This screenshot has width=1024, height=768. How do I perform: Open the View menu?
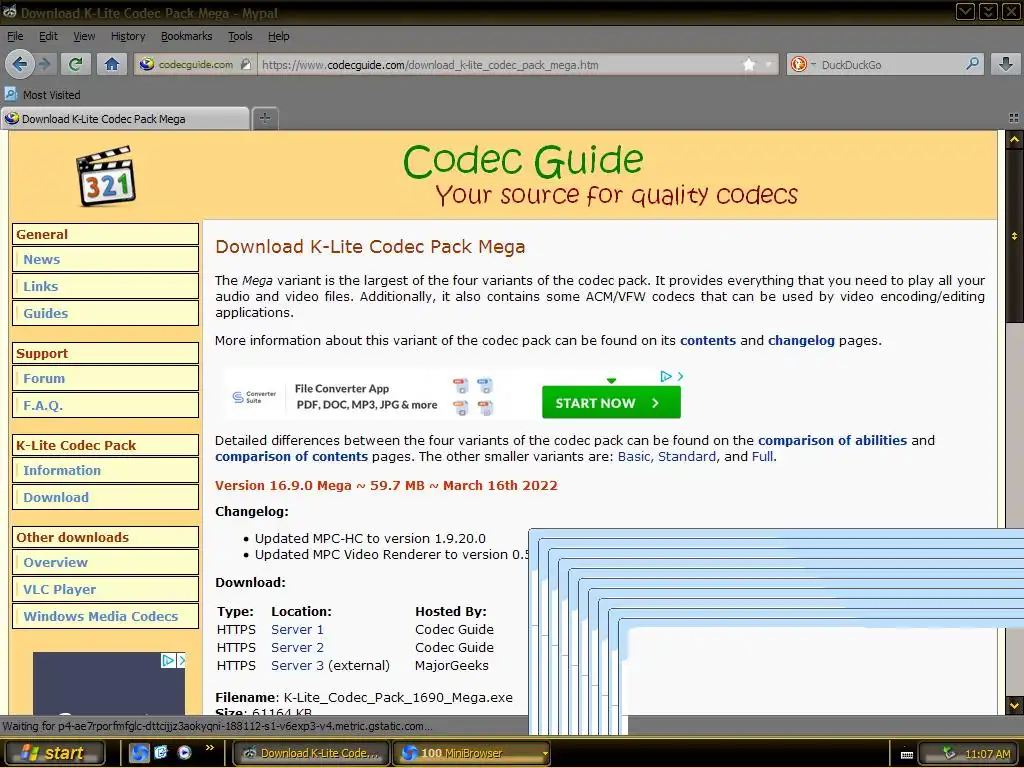tap(84, 36)
